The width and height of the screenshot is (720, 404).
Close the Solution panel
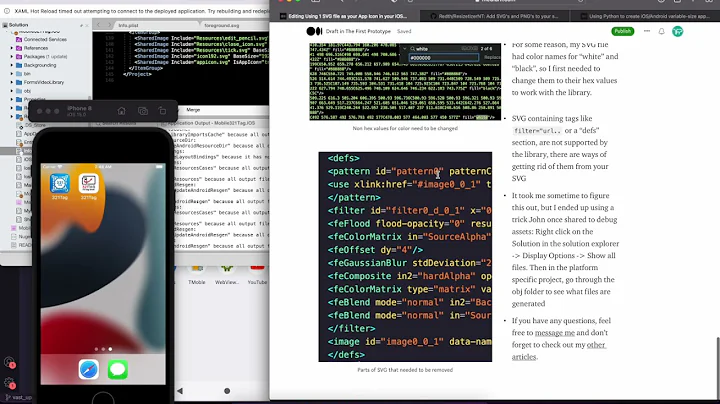[x=87, y=25]
